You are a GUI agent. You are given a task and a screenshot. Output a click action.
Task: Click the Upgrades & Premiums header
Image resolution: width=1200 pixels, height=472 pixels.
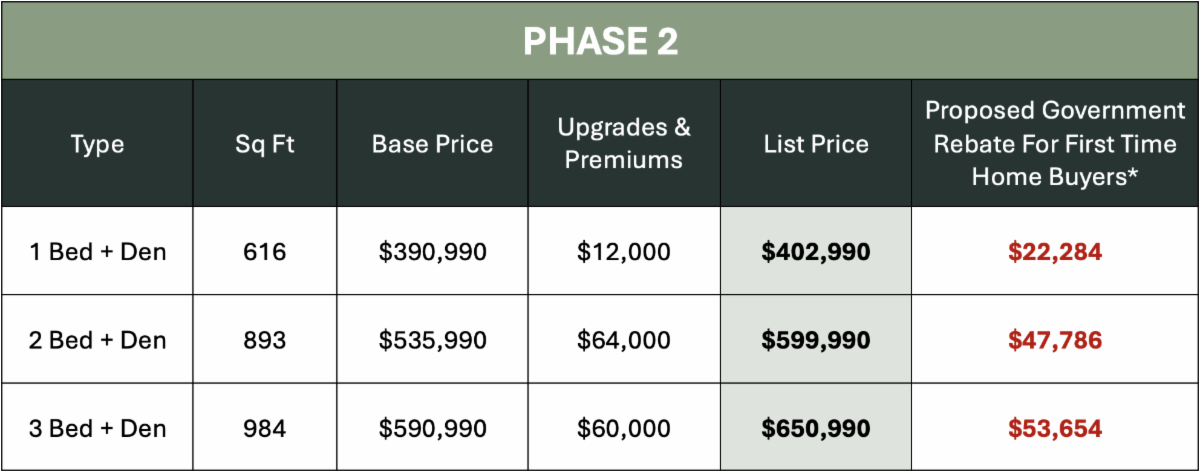pyautogui.click(x=624, y=144)
